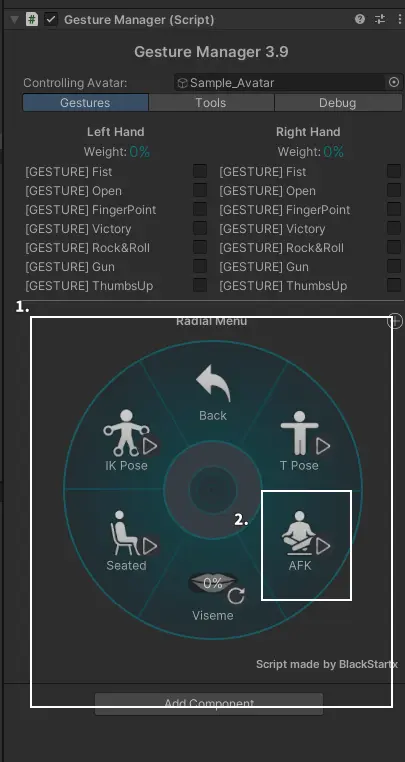Click the Left Hand Weight 0% value
This screenshot has width=405, height=762.
(140, 152)
